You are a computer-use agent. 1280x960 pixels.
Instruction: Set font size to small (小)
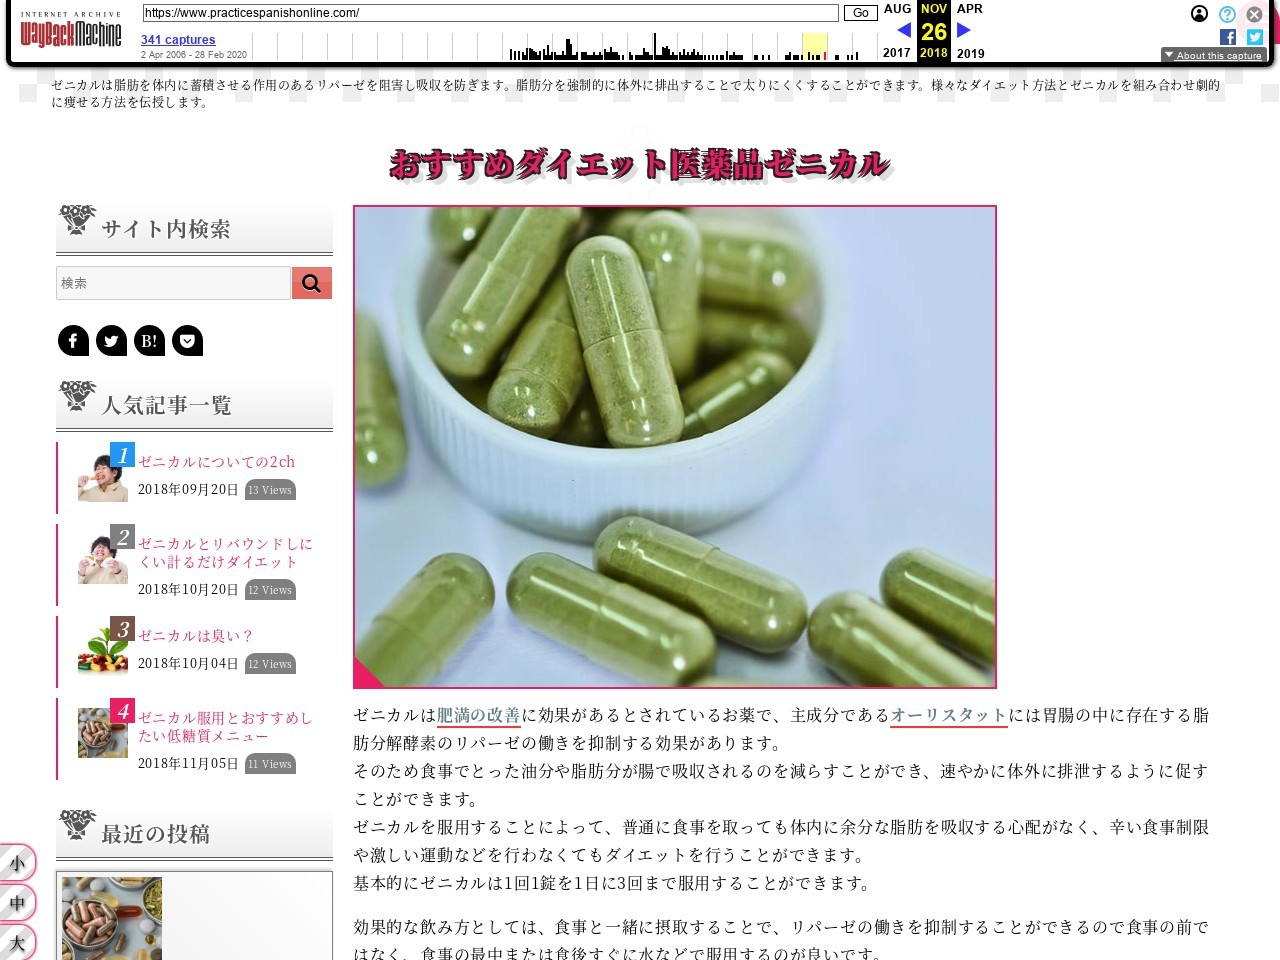pyautogui.click(x=17, y=862)
